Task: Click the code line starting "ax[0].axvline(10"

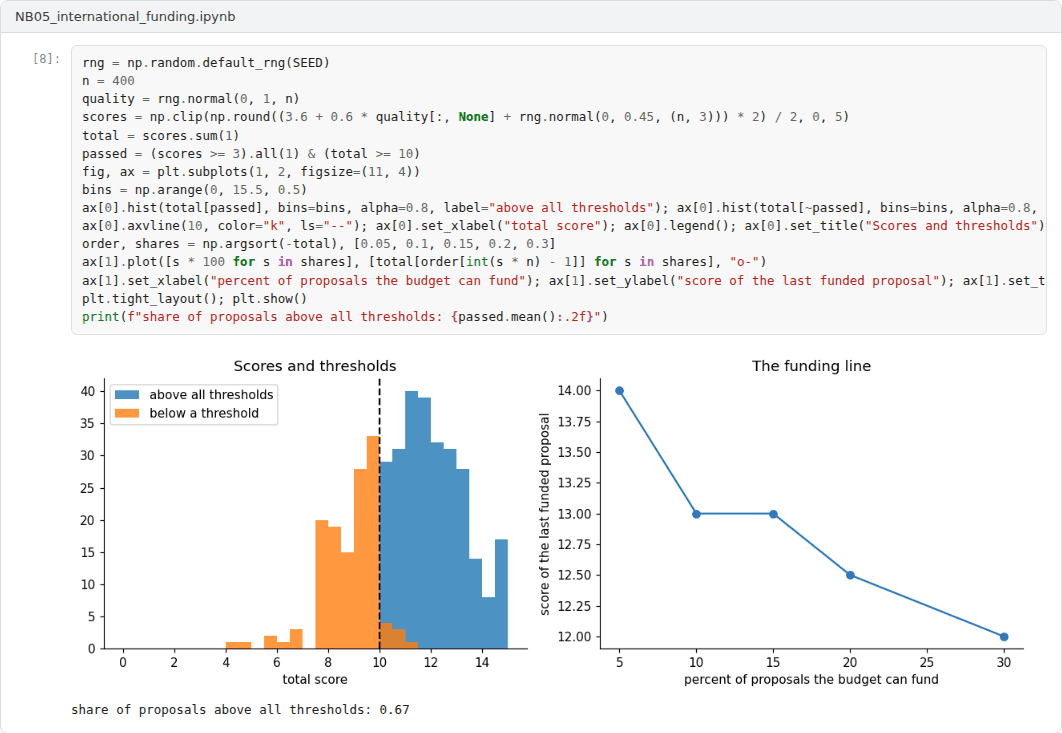Action: 564,226
